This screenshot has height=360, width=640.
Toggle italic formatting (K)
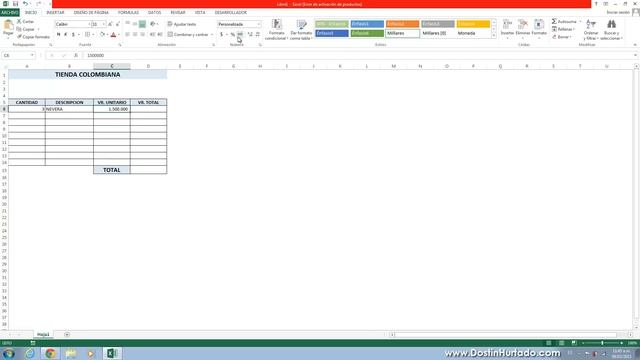tap(66, 35)
